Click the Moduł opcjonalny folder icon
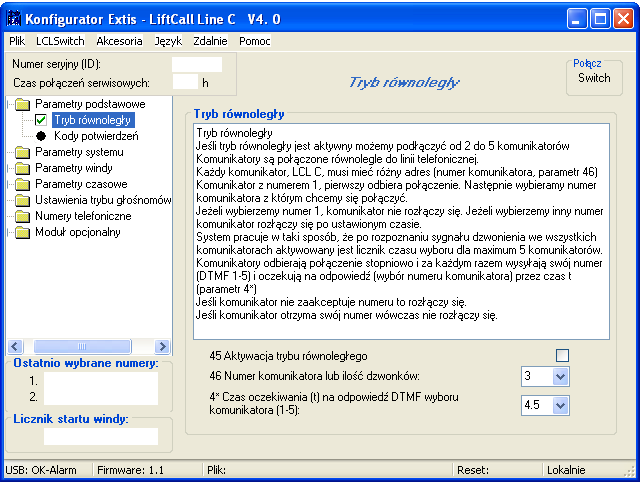 point(22,233)
